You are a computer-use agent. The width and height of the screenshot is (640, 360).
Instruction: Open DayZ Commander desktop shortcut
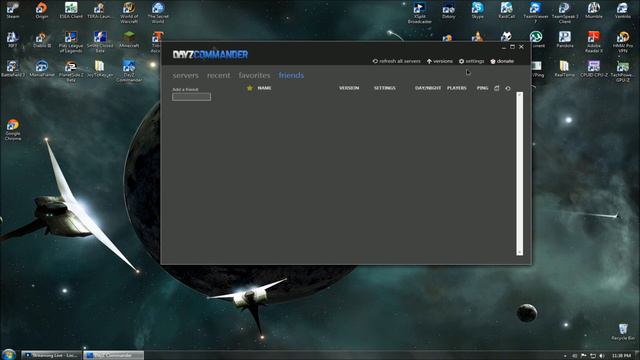129,71
